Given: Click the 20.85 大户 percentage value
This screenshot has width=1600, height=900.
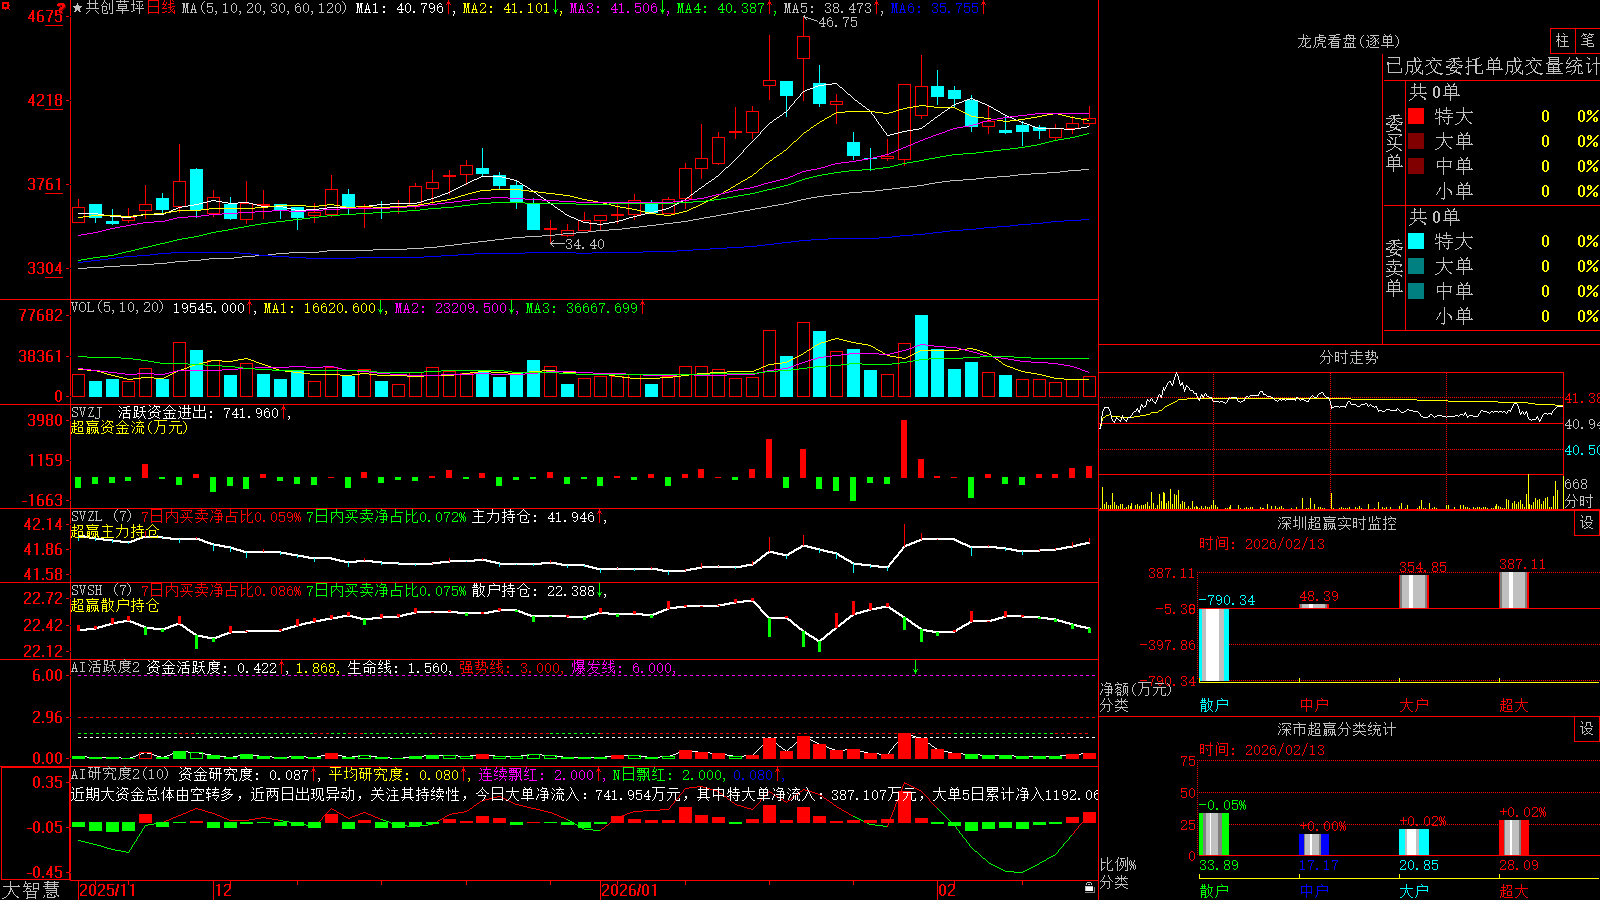Looking at the screenshot, I should click(1419, 865).
